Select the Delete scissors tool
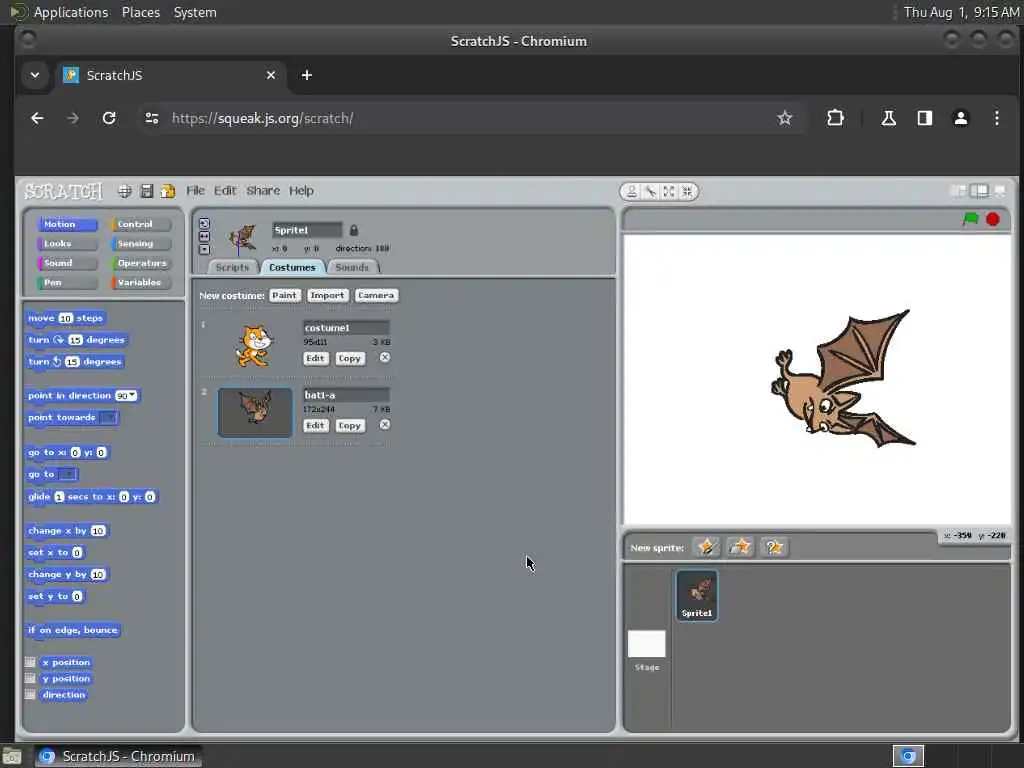Image resolution: width=1024 pixels, height=768 pixels. click(650, 191)
